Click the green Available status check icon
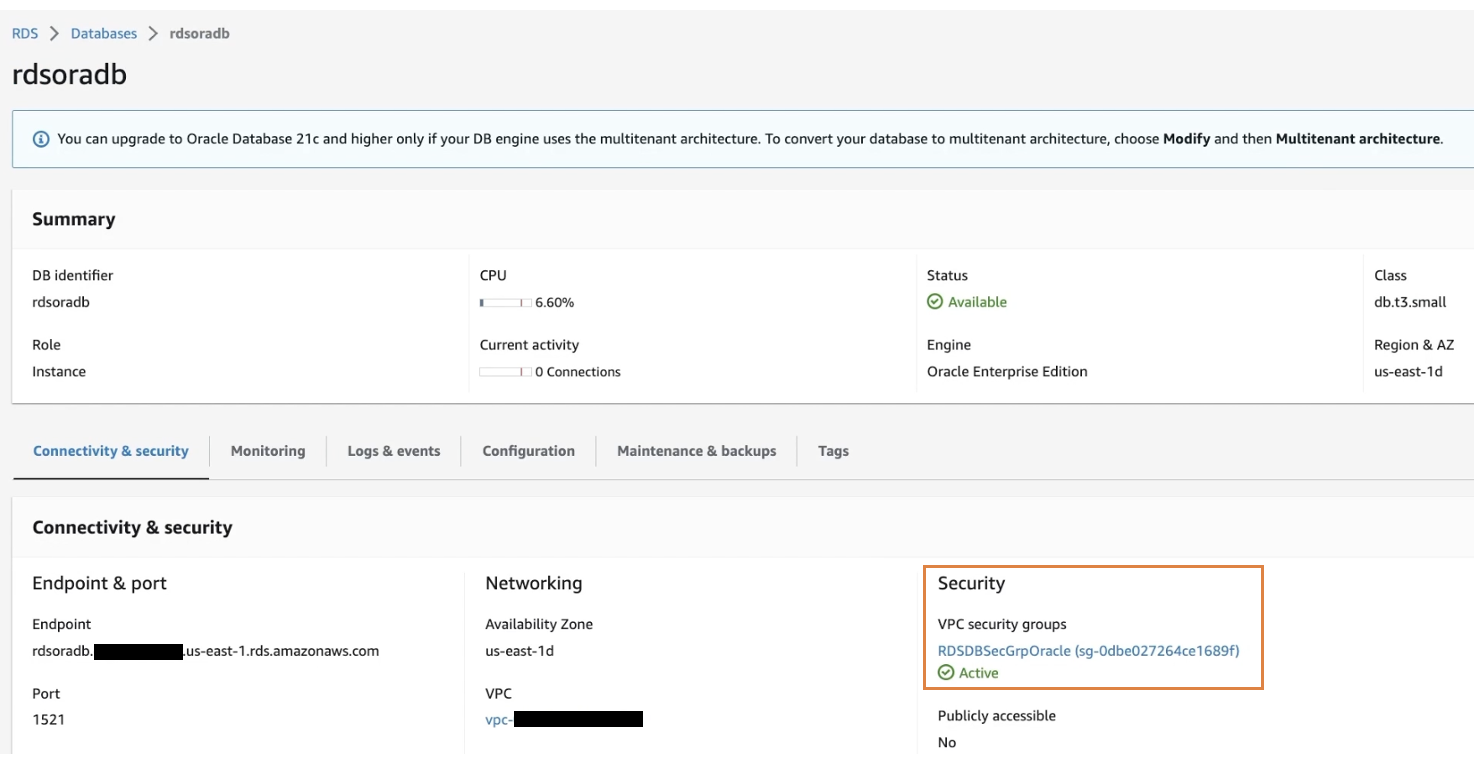The width and height of the screenshot is (1484, 762). [935, 302]
